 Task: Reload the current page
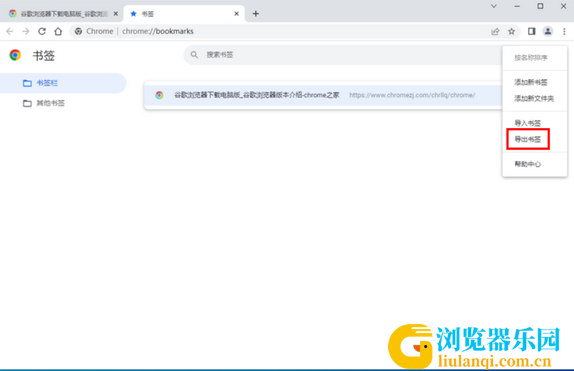click(42, 31)
